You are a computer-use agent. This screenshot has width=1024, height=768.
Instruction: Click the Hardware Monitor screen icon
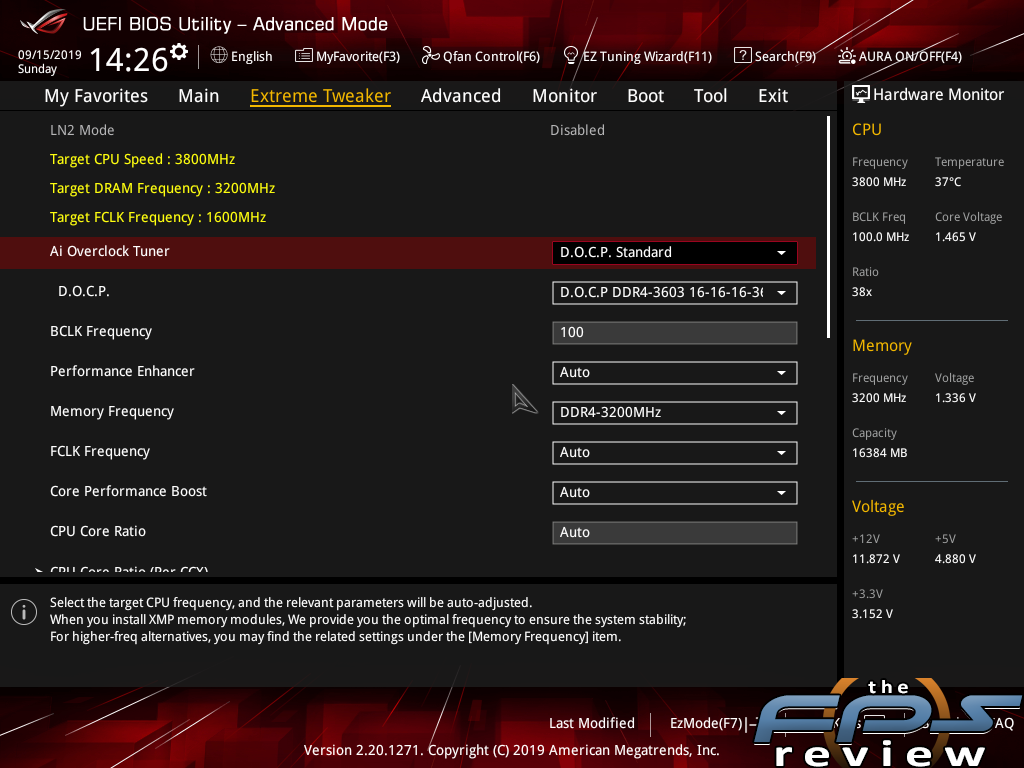861,94
